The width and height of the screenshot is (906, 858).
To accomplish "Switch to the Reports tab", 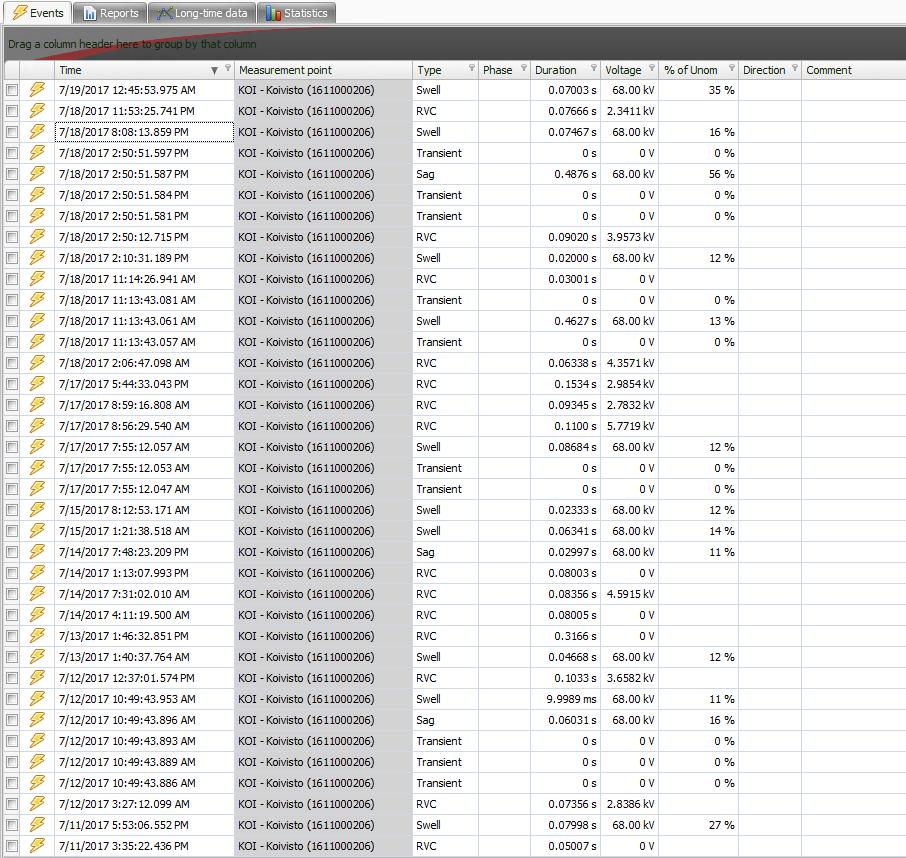I will click(111, 13).
